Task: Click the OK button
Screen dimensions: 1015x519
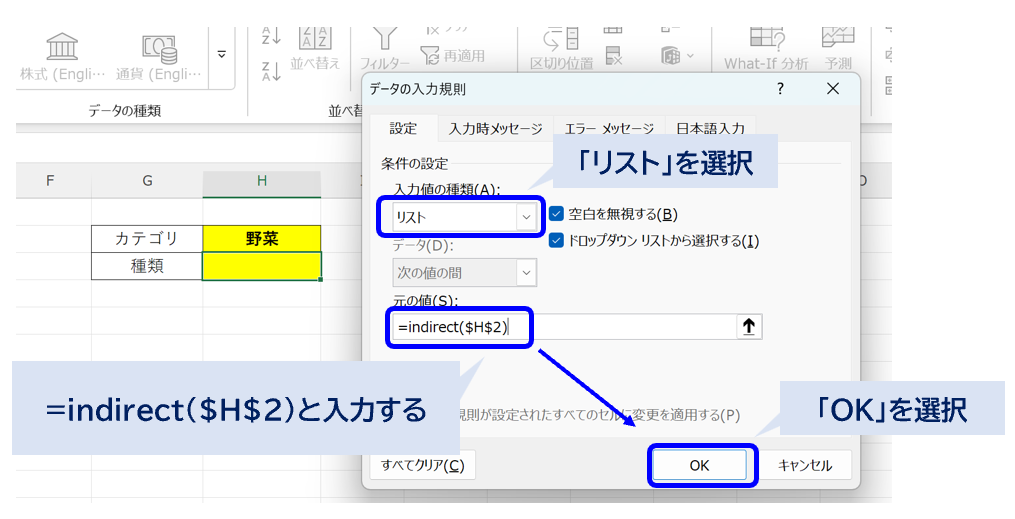Action: pos(699,465)
